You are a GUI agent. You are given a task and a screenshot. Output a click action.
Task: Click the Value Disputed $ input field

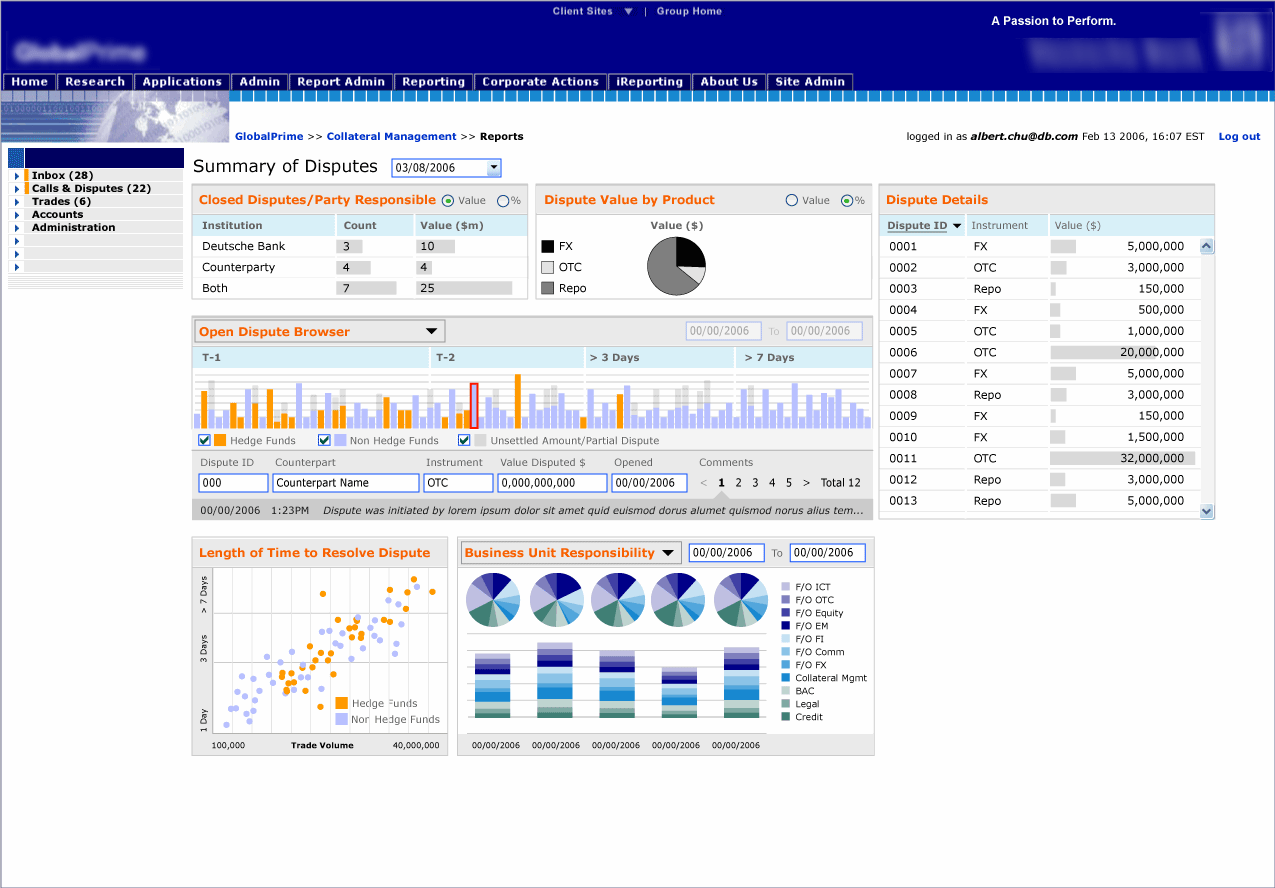pos(553,483)
